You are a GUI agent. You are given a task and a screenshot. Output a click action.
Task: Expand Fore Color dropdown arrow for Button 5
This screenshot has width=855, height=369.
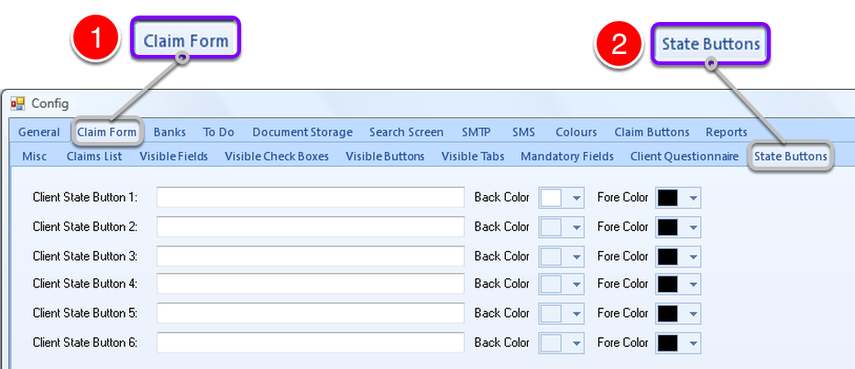click(x=694, y=314)
